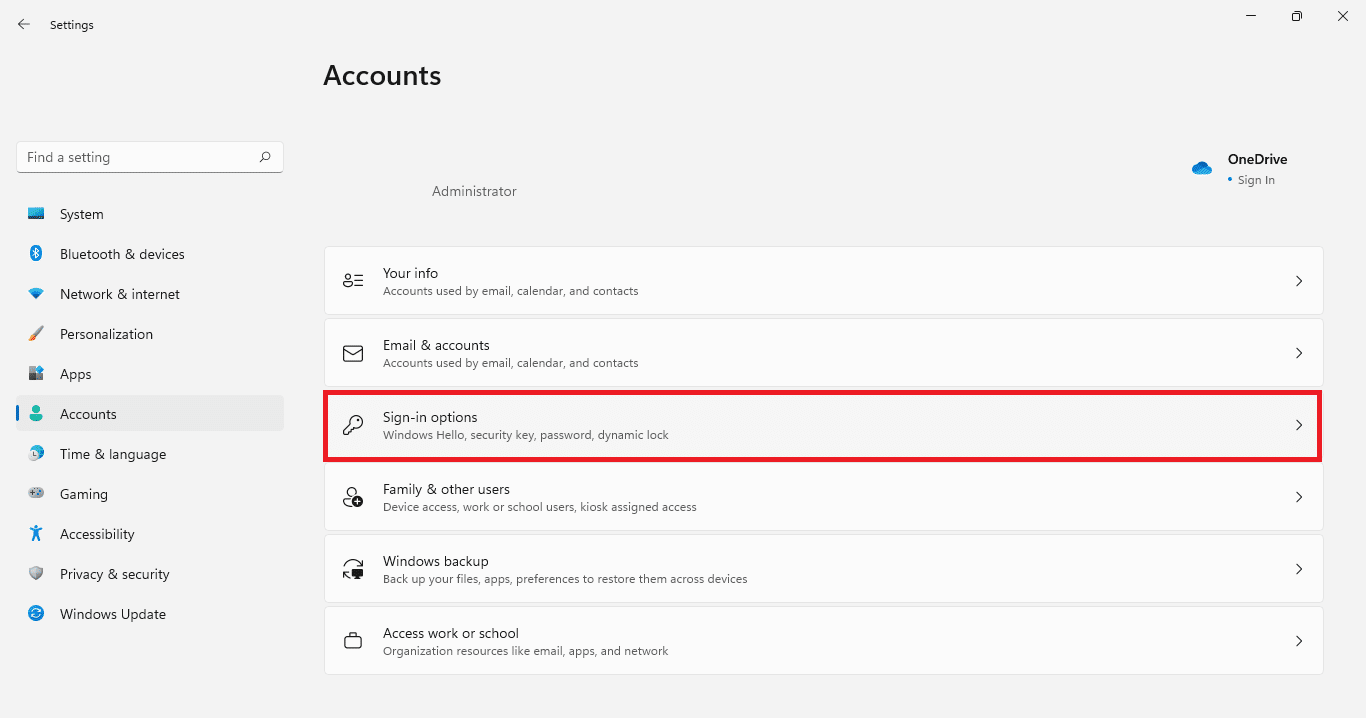This screenshot has height=718, width=1366.
Task: Switch to Time & language section
Action: click(x=112, y=454)
